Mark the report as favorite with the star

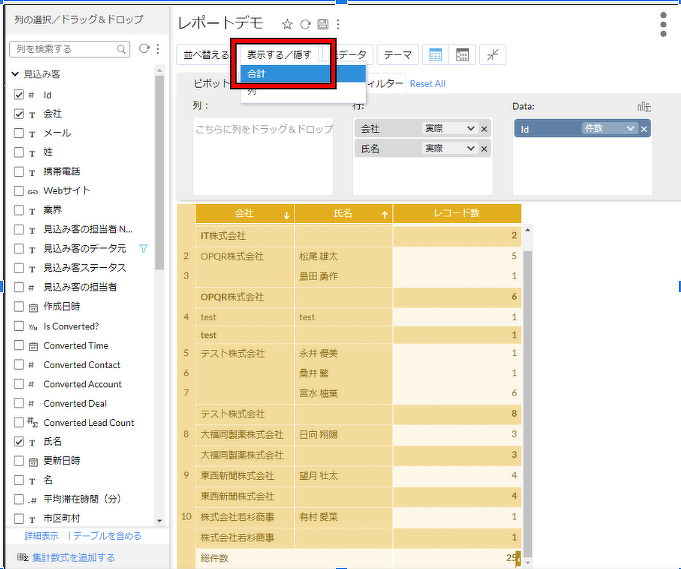(x=288, y=24)
